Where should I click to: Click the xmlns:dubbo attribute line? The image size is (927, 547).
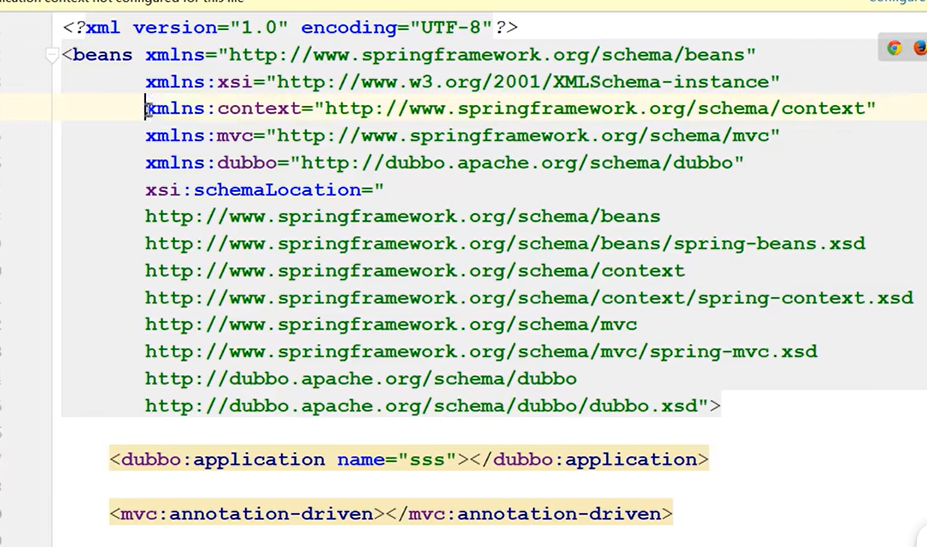[x=445, y=163]
